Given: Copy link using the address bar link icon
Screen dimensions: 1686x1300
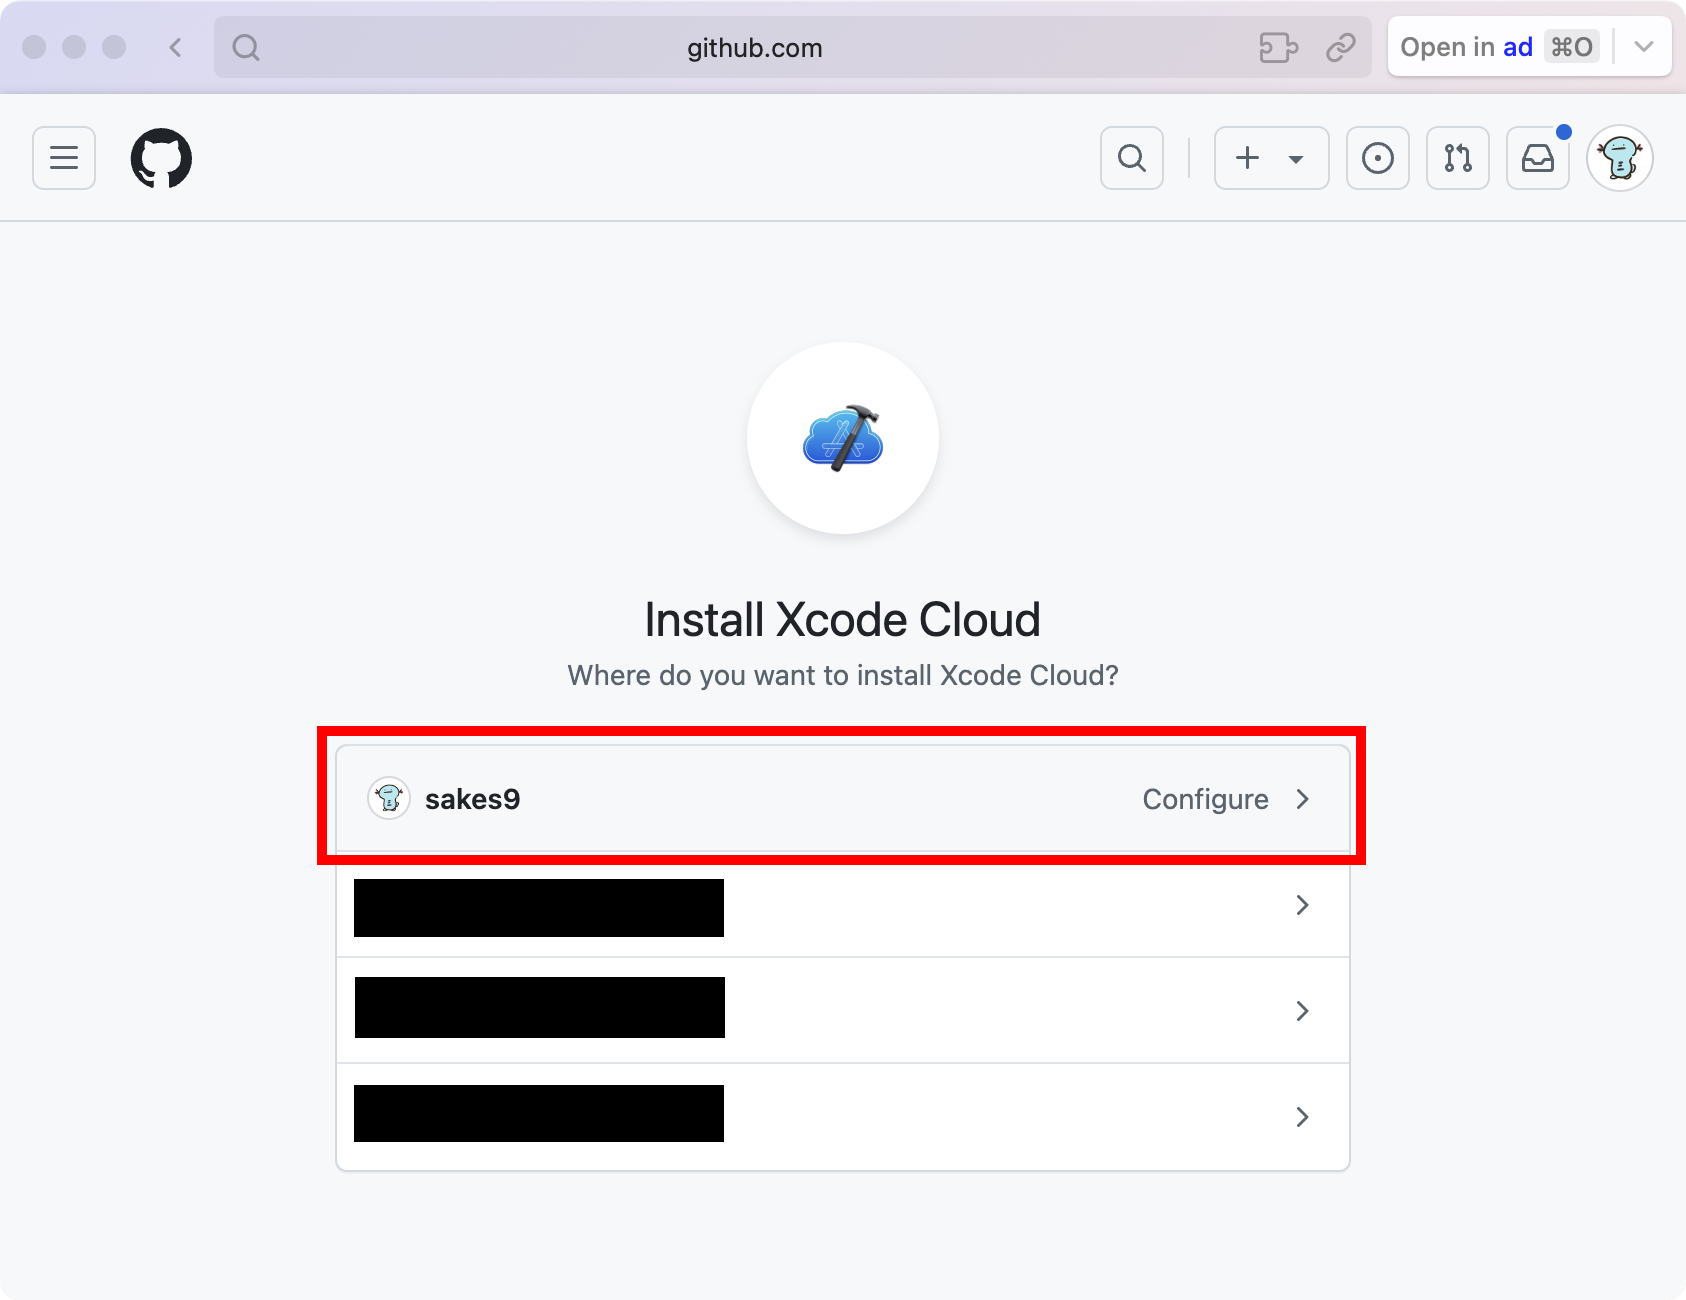Looking at the screenshot, I should (x=1340, y=47).
